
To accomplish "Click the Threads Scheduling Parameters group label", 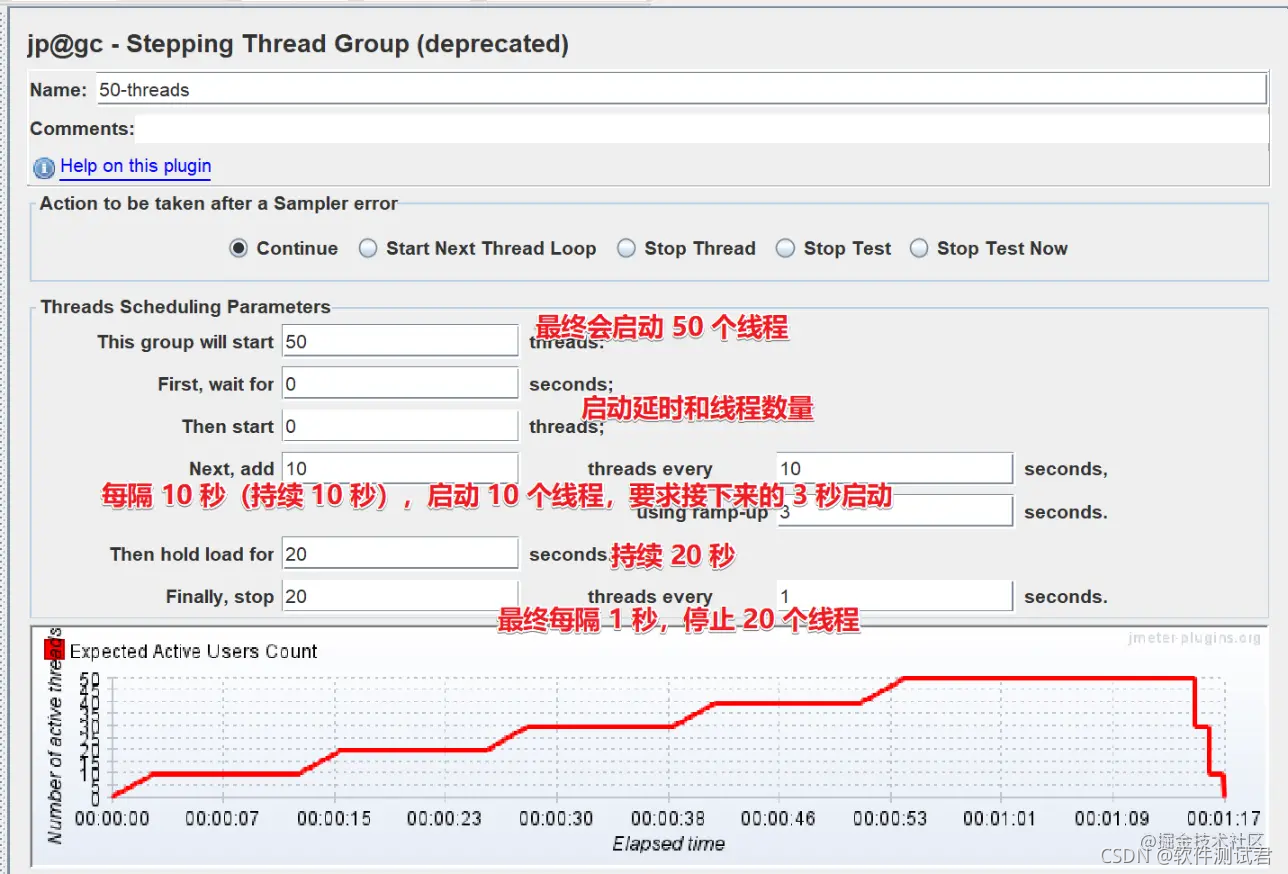I will 185,307.
